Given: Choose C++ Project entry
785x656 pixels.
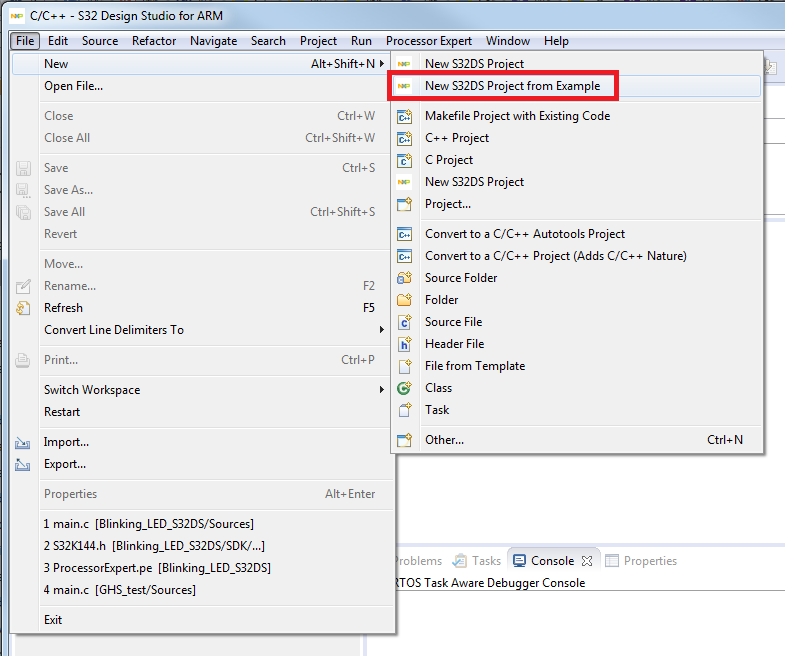Looking at the screenshot, I should point(577,138).
